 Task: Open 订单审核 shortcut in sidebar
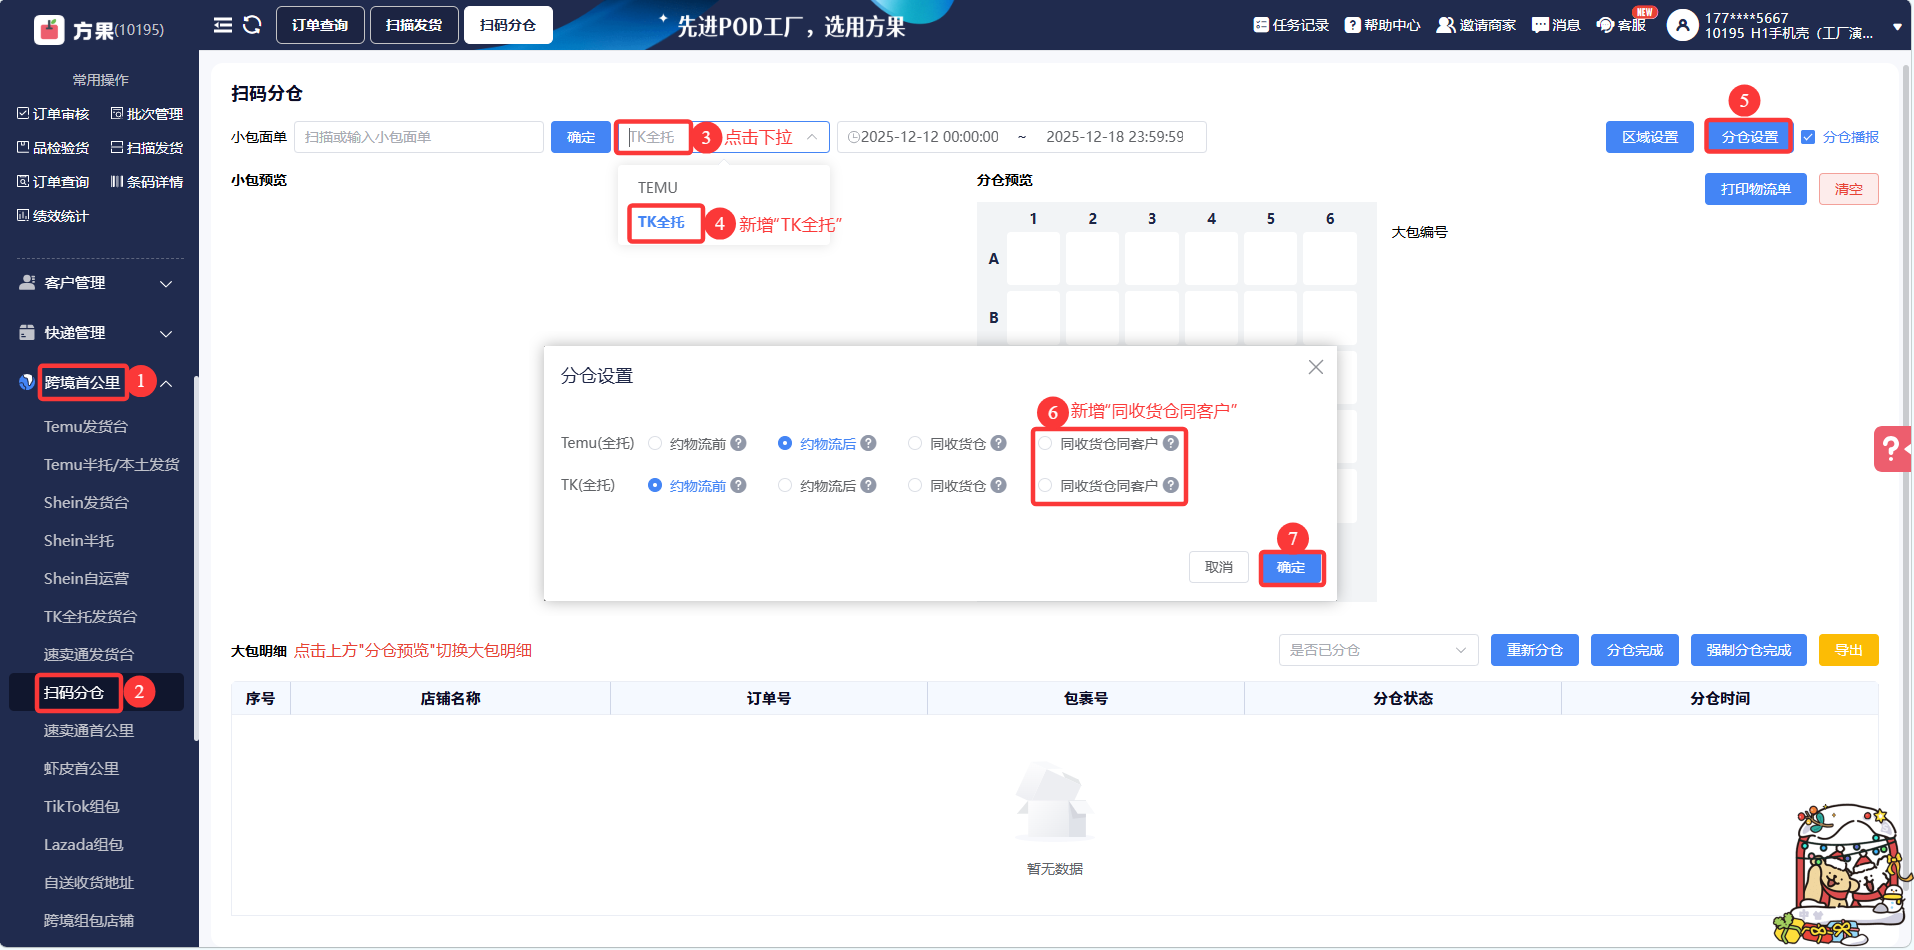[x=53, y=114]
